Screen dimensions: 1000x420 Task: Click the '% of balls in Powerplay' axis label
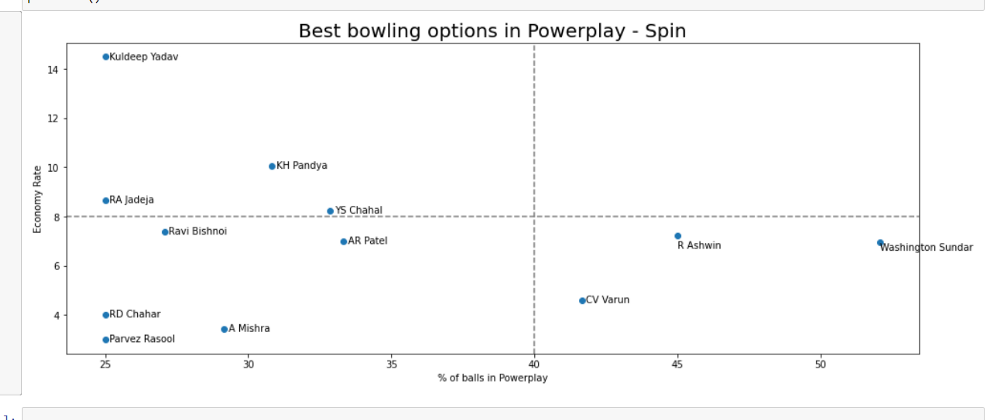point(492,378)
